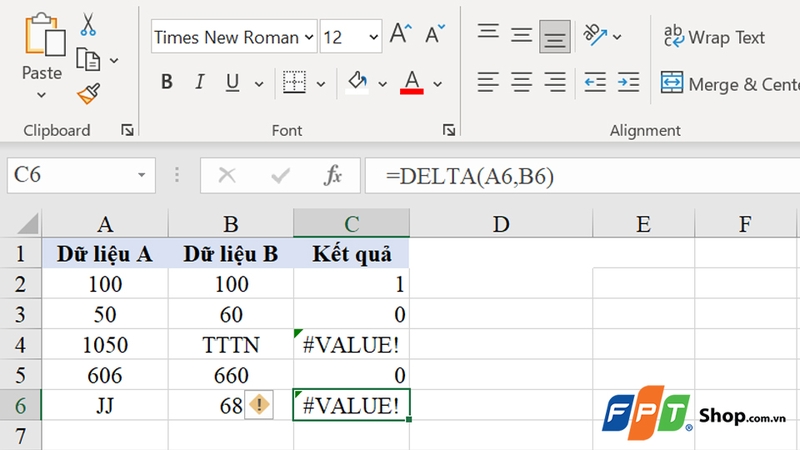
Task: Select column E header
Action: [643, 223]
